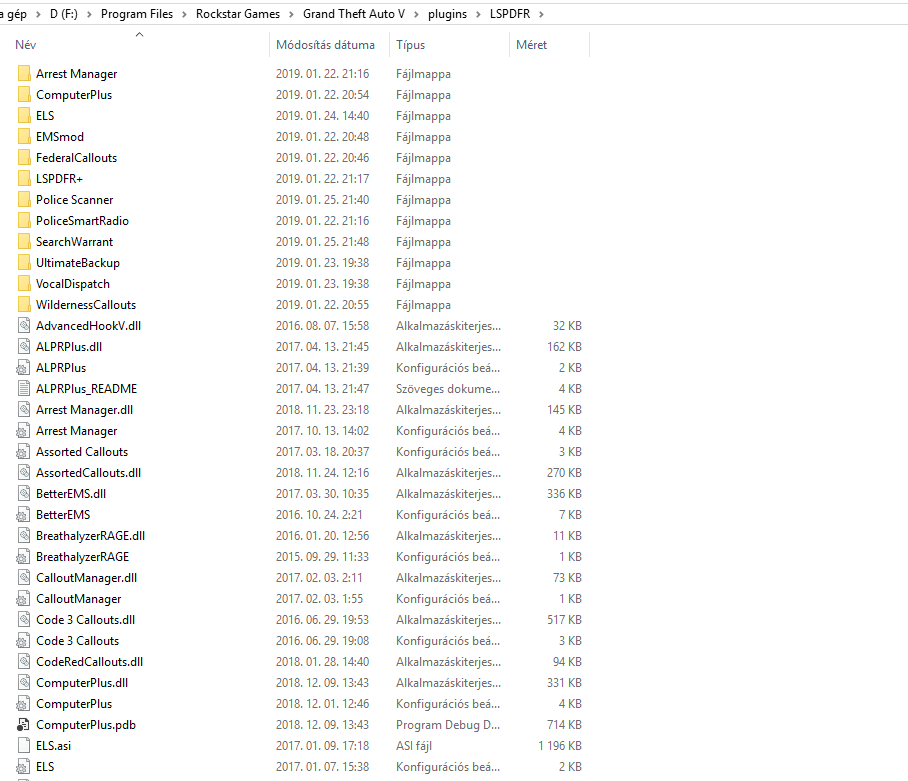Viewport: 908px width, 781px height.
Task: Click the ALPRPlus configuration file icon
Action: 23,368
